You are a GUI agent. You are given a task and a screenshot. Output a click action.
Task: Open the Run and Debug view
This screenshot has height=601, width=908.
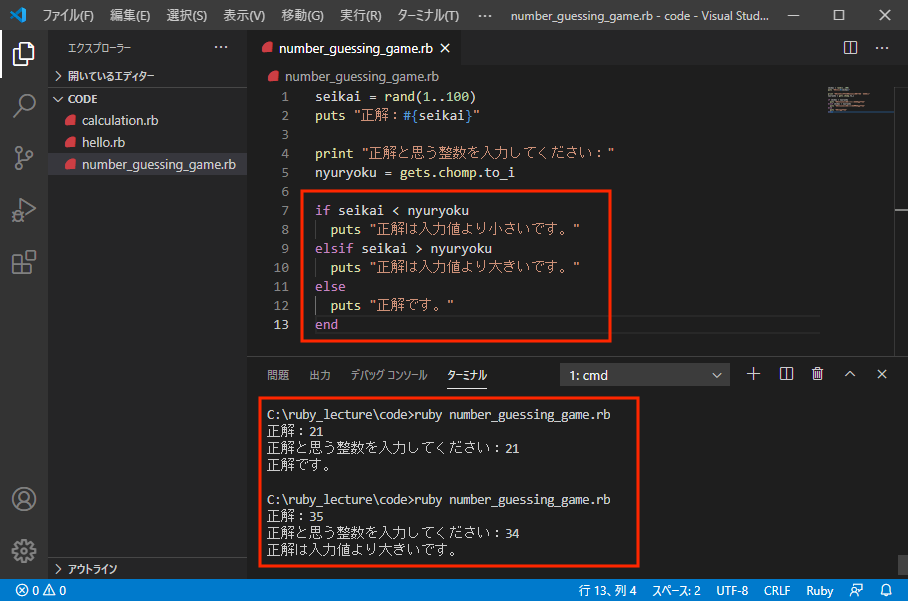(24, 210)
